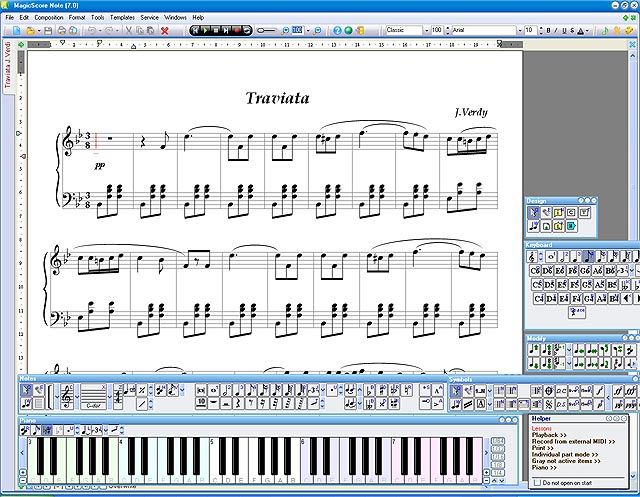Image resolution: width=640 pixels, height=497 pixels.
Task: Start playback with green play button
Action: click(x=205, y=30)
